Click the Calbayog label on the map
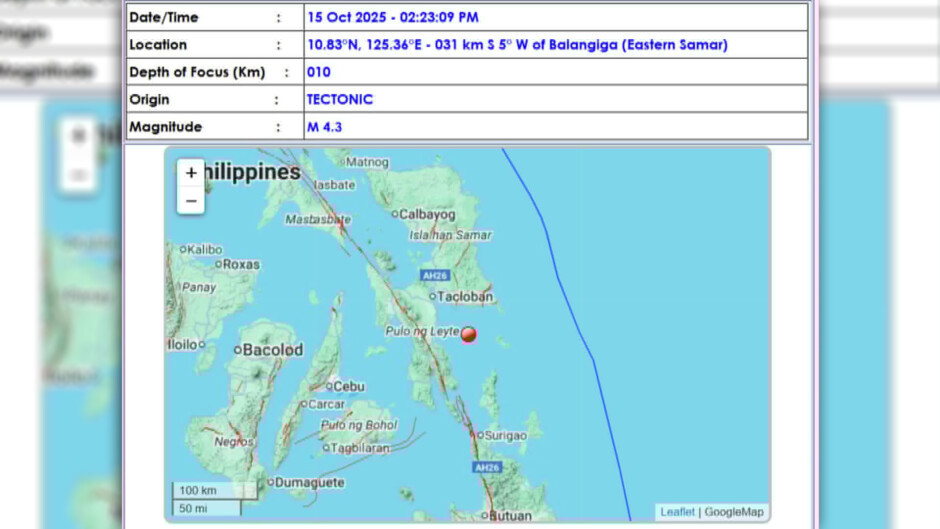This screenshot has height=529, width=940. 427,214
